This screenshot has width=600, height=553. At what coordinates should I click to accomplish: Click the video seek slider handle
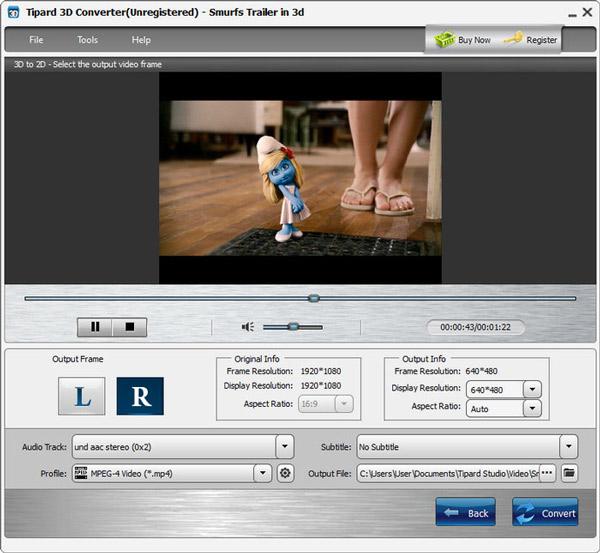[314, 298]
